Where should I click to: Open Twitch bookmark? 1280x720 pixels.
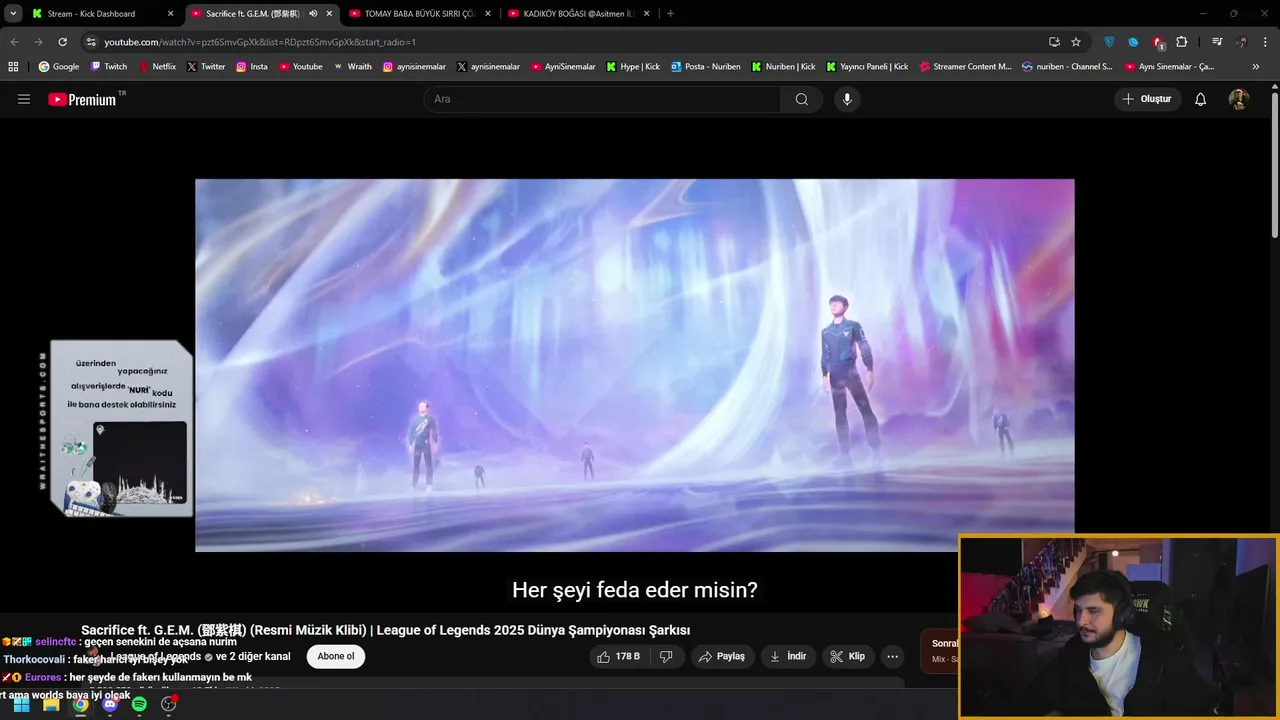pos(109,67)
